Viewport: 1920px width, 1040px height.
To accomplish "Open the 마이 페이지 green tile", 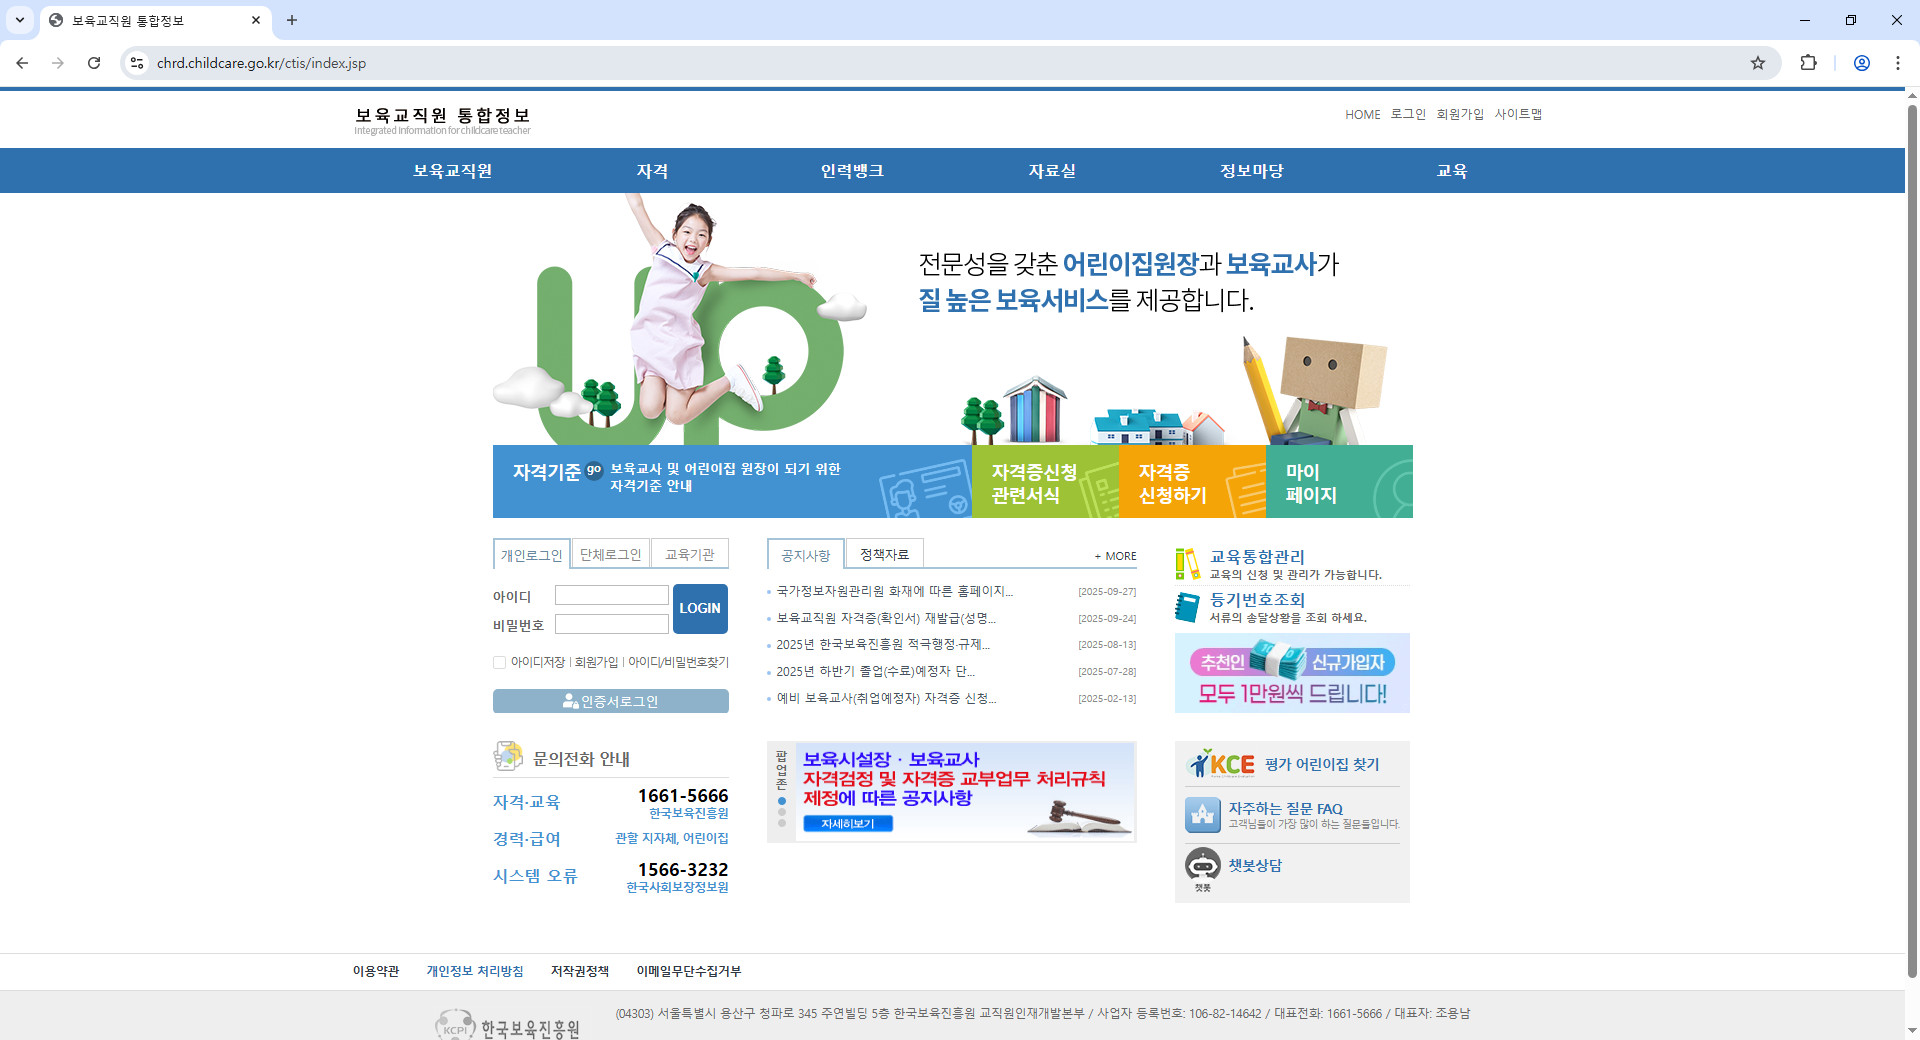I will [1339, 481].
